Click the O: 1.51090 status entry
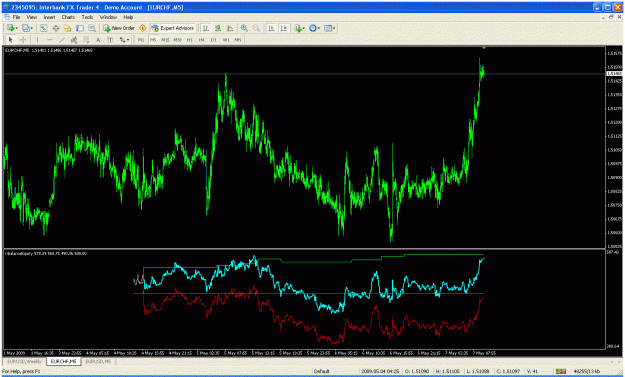 [417, 371]
